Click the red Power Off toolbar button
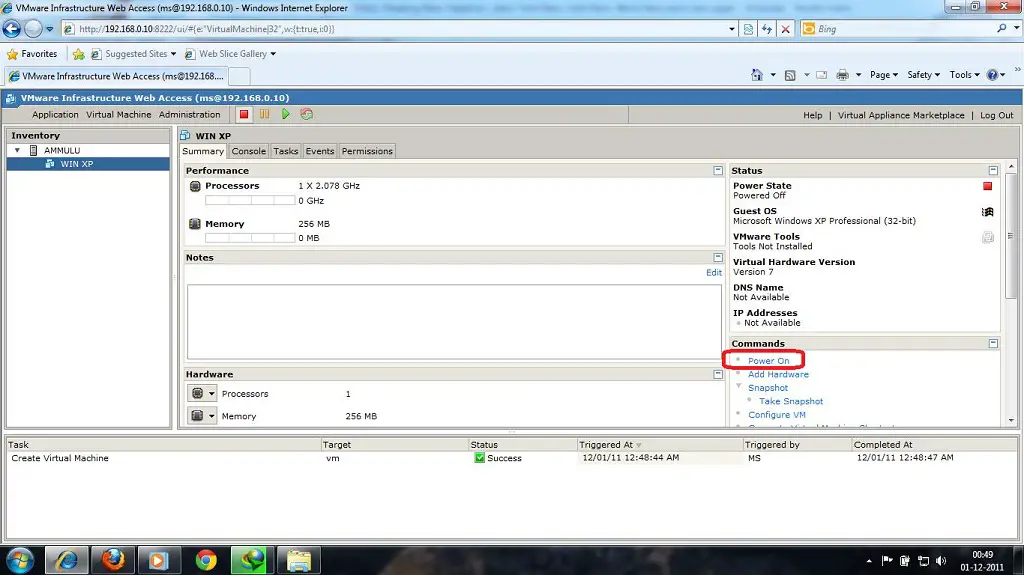 point(244,114)
